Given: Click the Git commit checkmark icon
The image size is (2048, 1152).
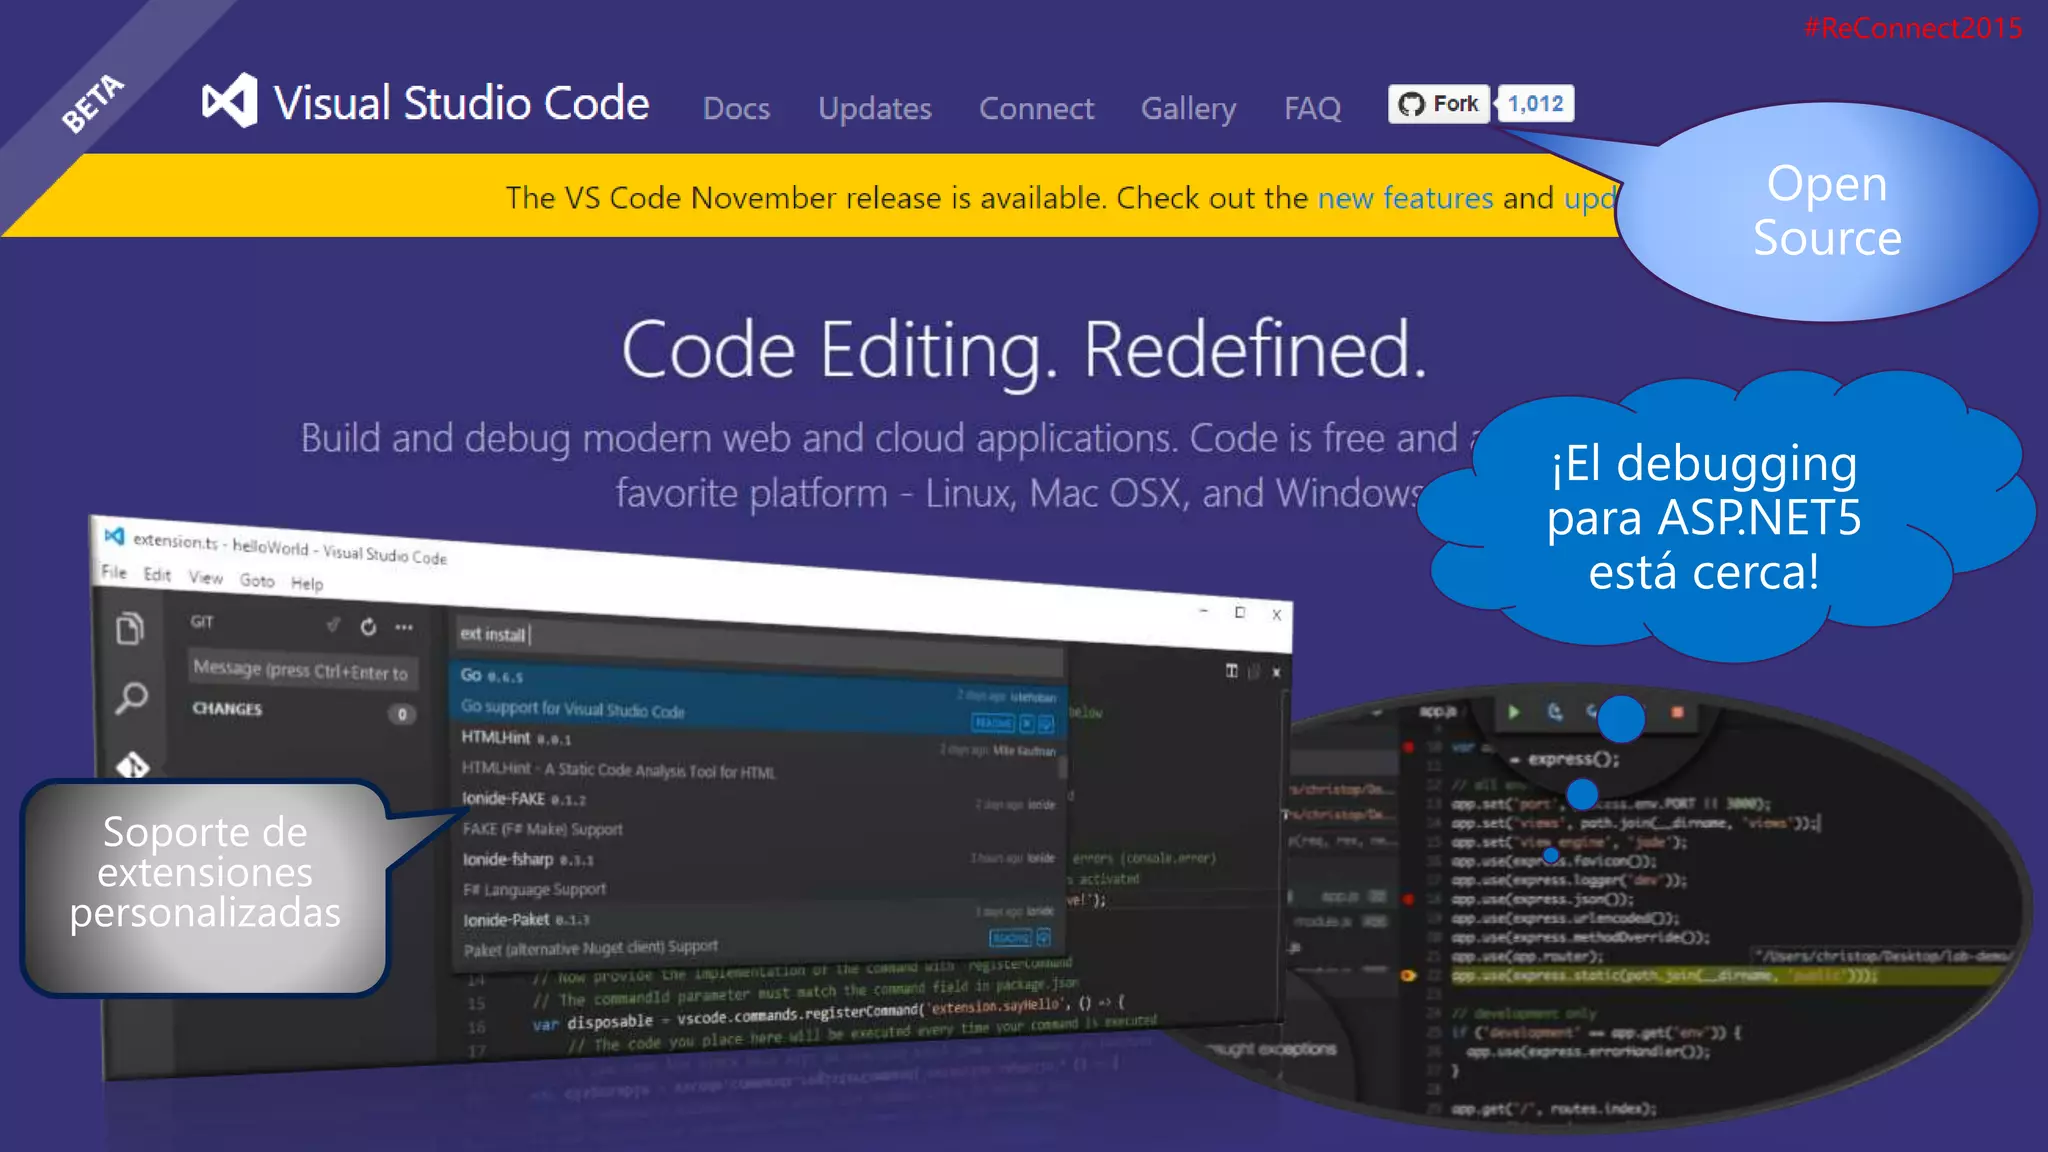Looking at the screenshot, I should click(333, 625).
